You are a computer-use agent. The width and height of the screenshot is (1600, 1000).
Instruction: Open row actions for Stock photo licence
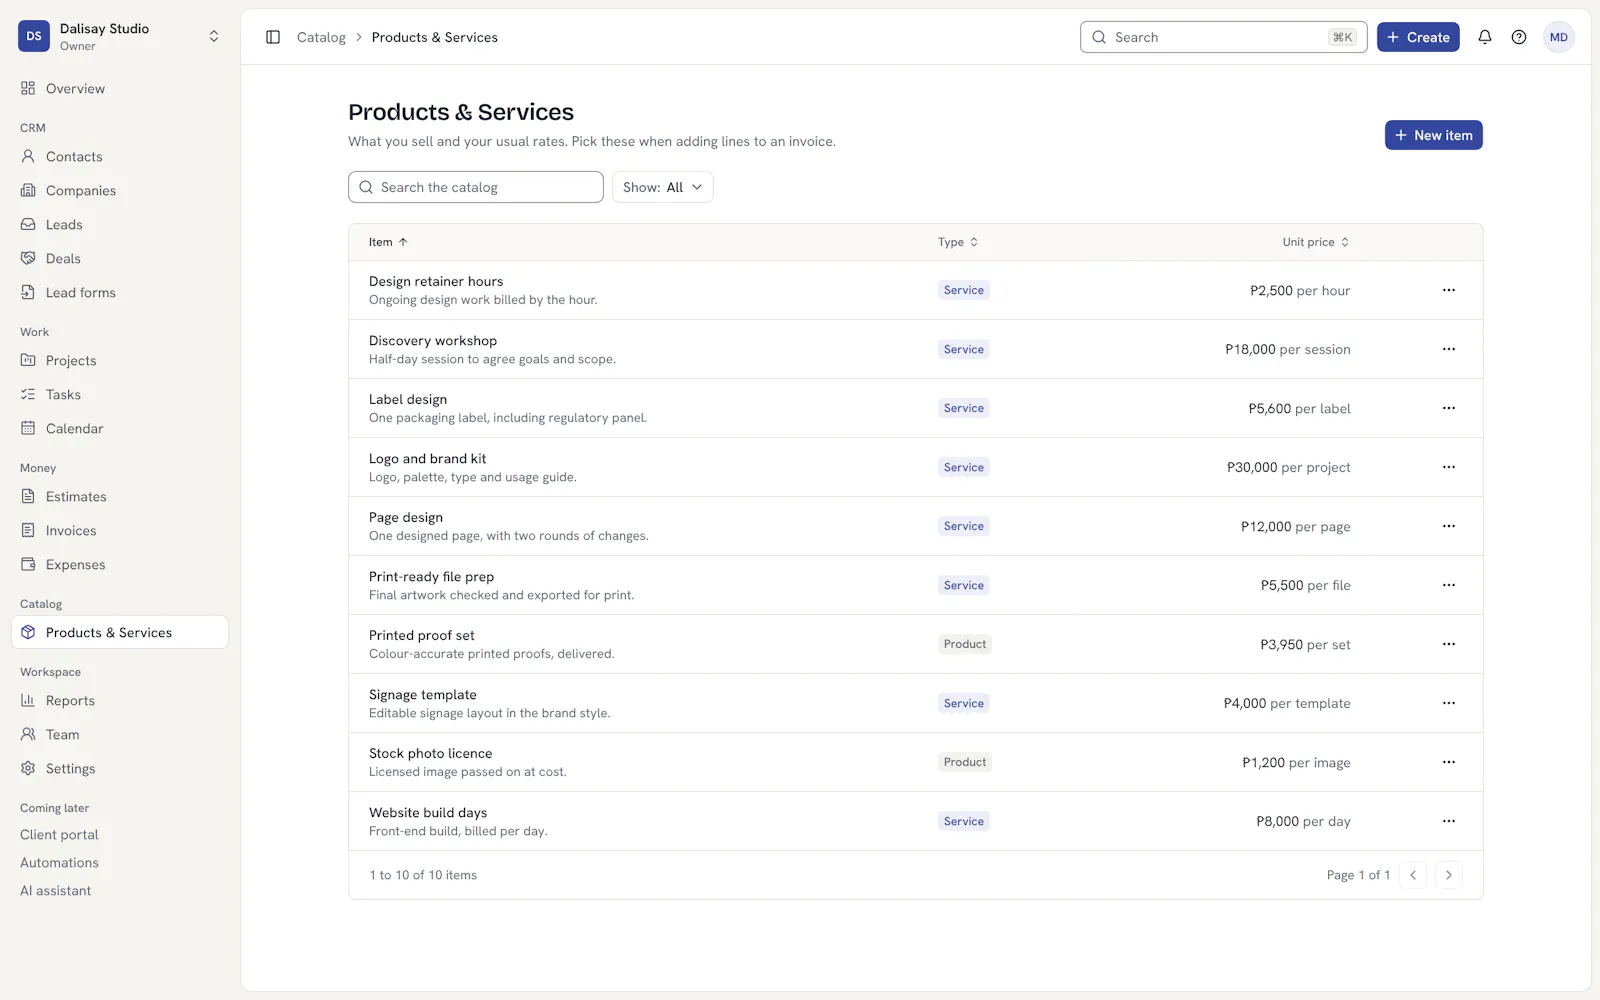pyautogui.click(x=1449, y=762)
